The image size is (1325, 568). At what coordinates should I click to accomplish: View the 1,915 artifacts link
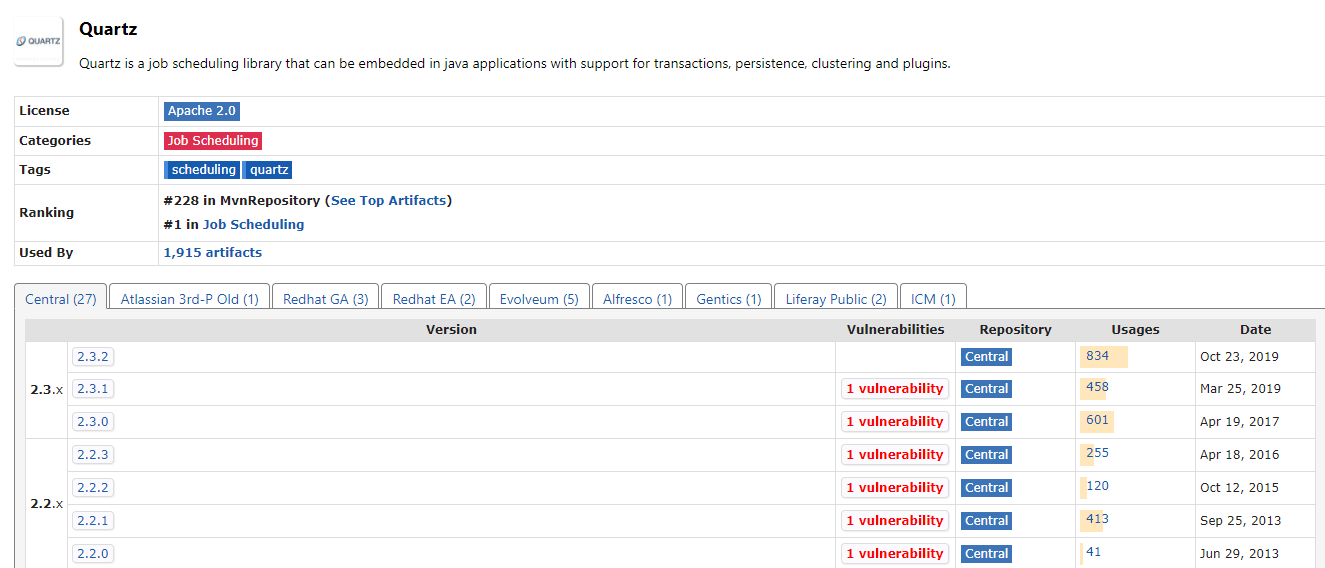point(213,253)
